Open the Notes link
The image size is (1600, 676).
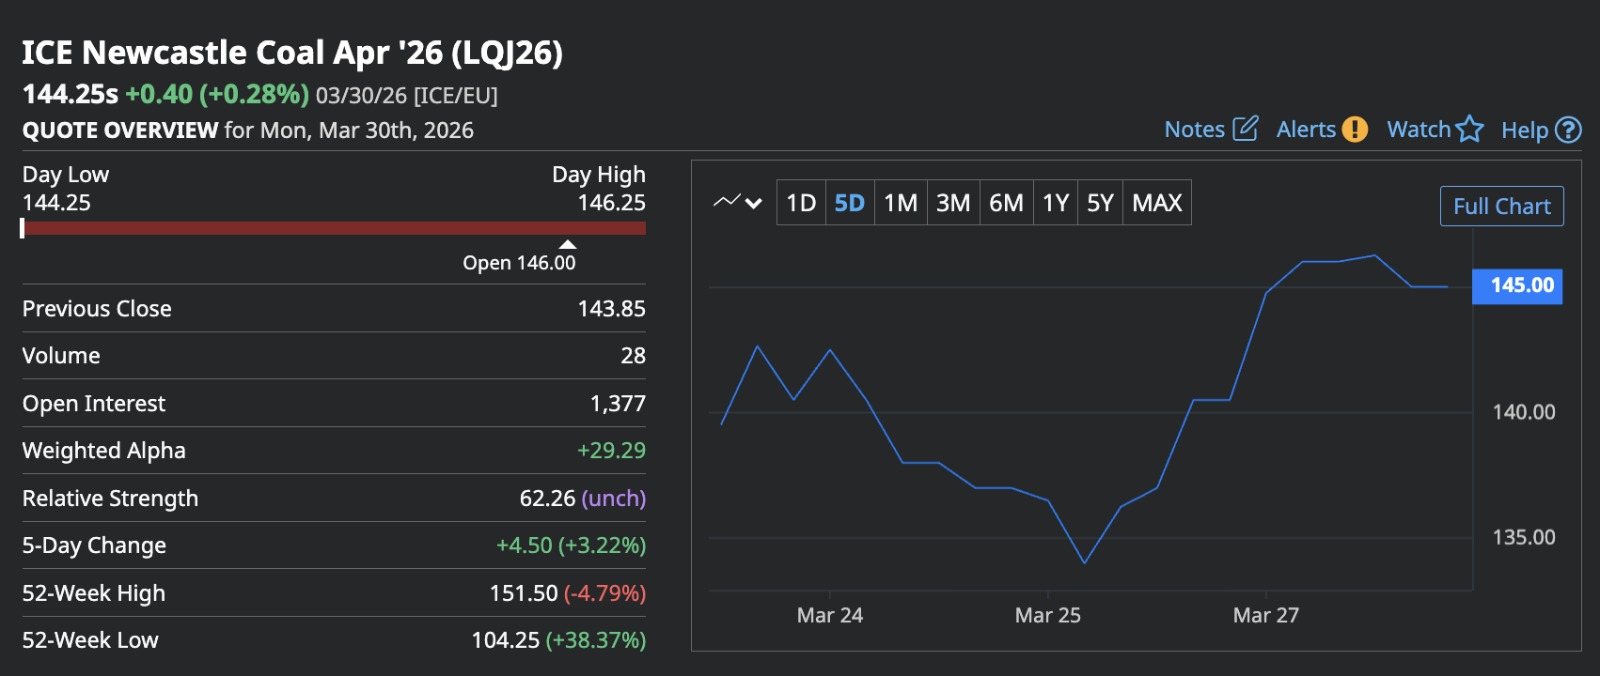click(x=1194, y=130)
